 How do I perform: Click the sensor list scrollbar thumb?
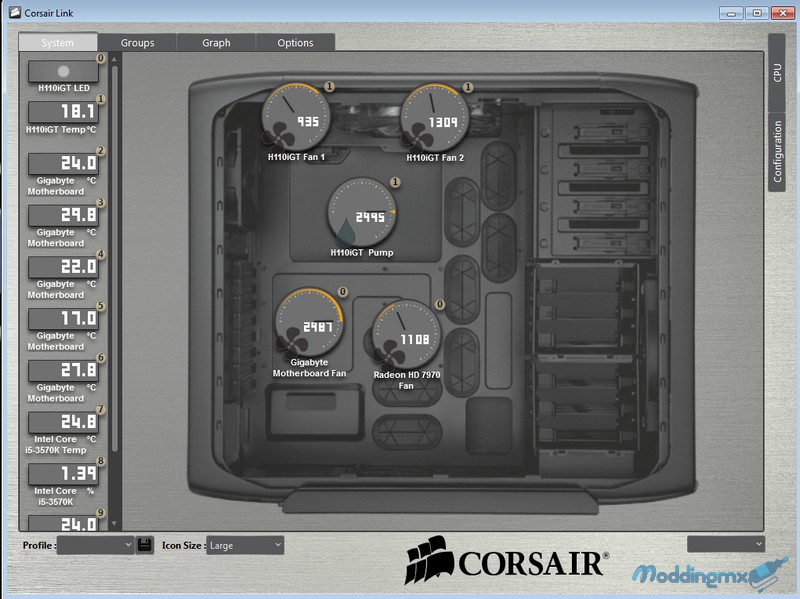115,259
